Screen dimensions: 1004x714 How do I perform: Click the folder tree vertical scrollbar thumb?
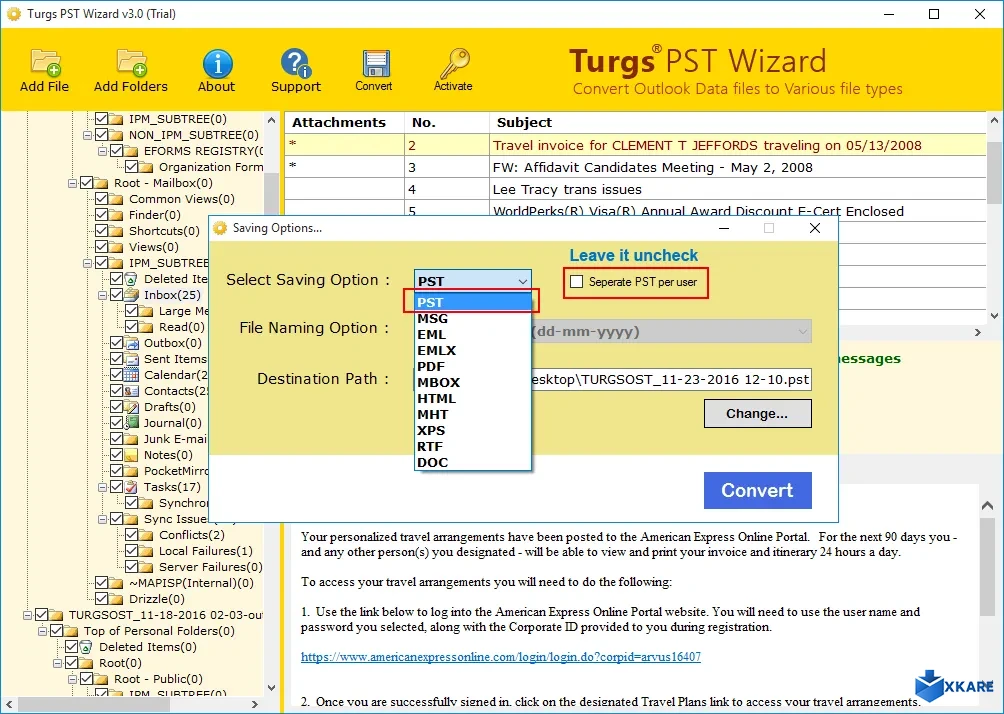click(271, 192)
